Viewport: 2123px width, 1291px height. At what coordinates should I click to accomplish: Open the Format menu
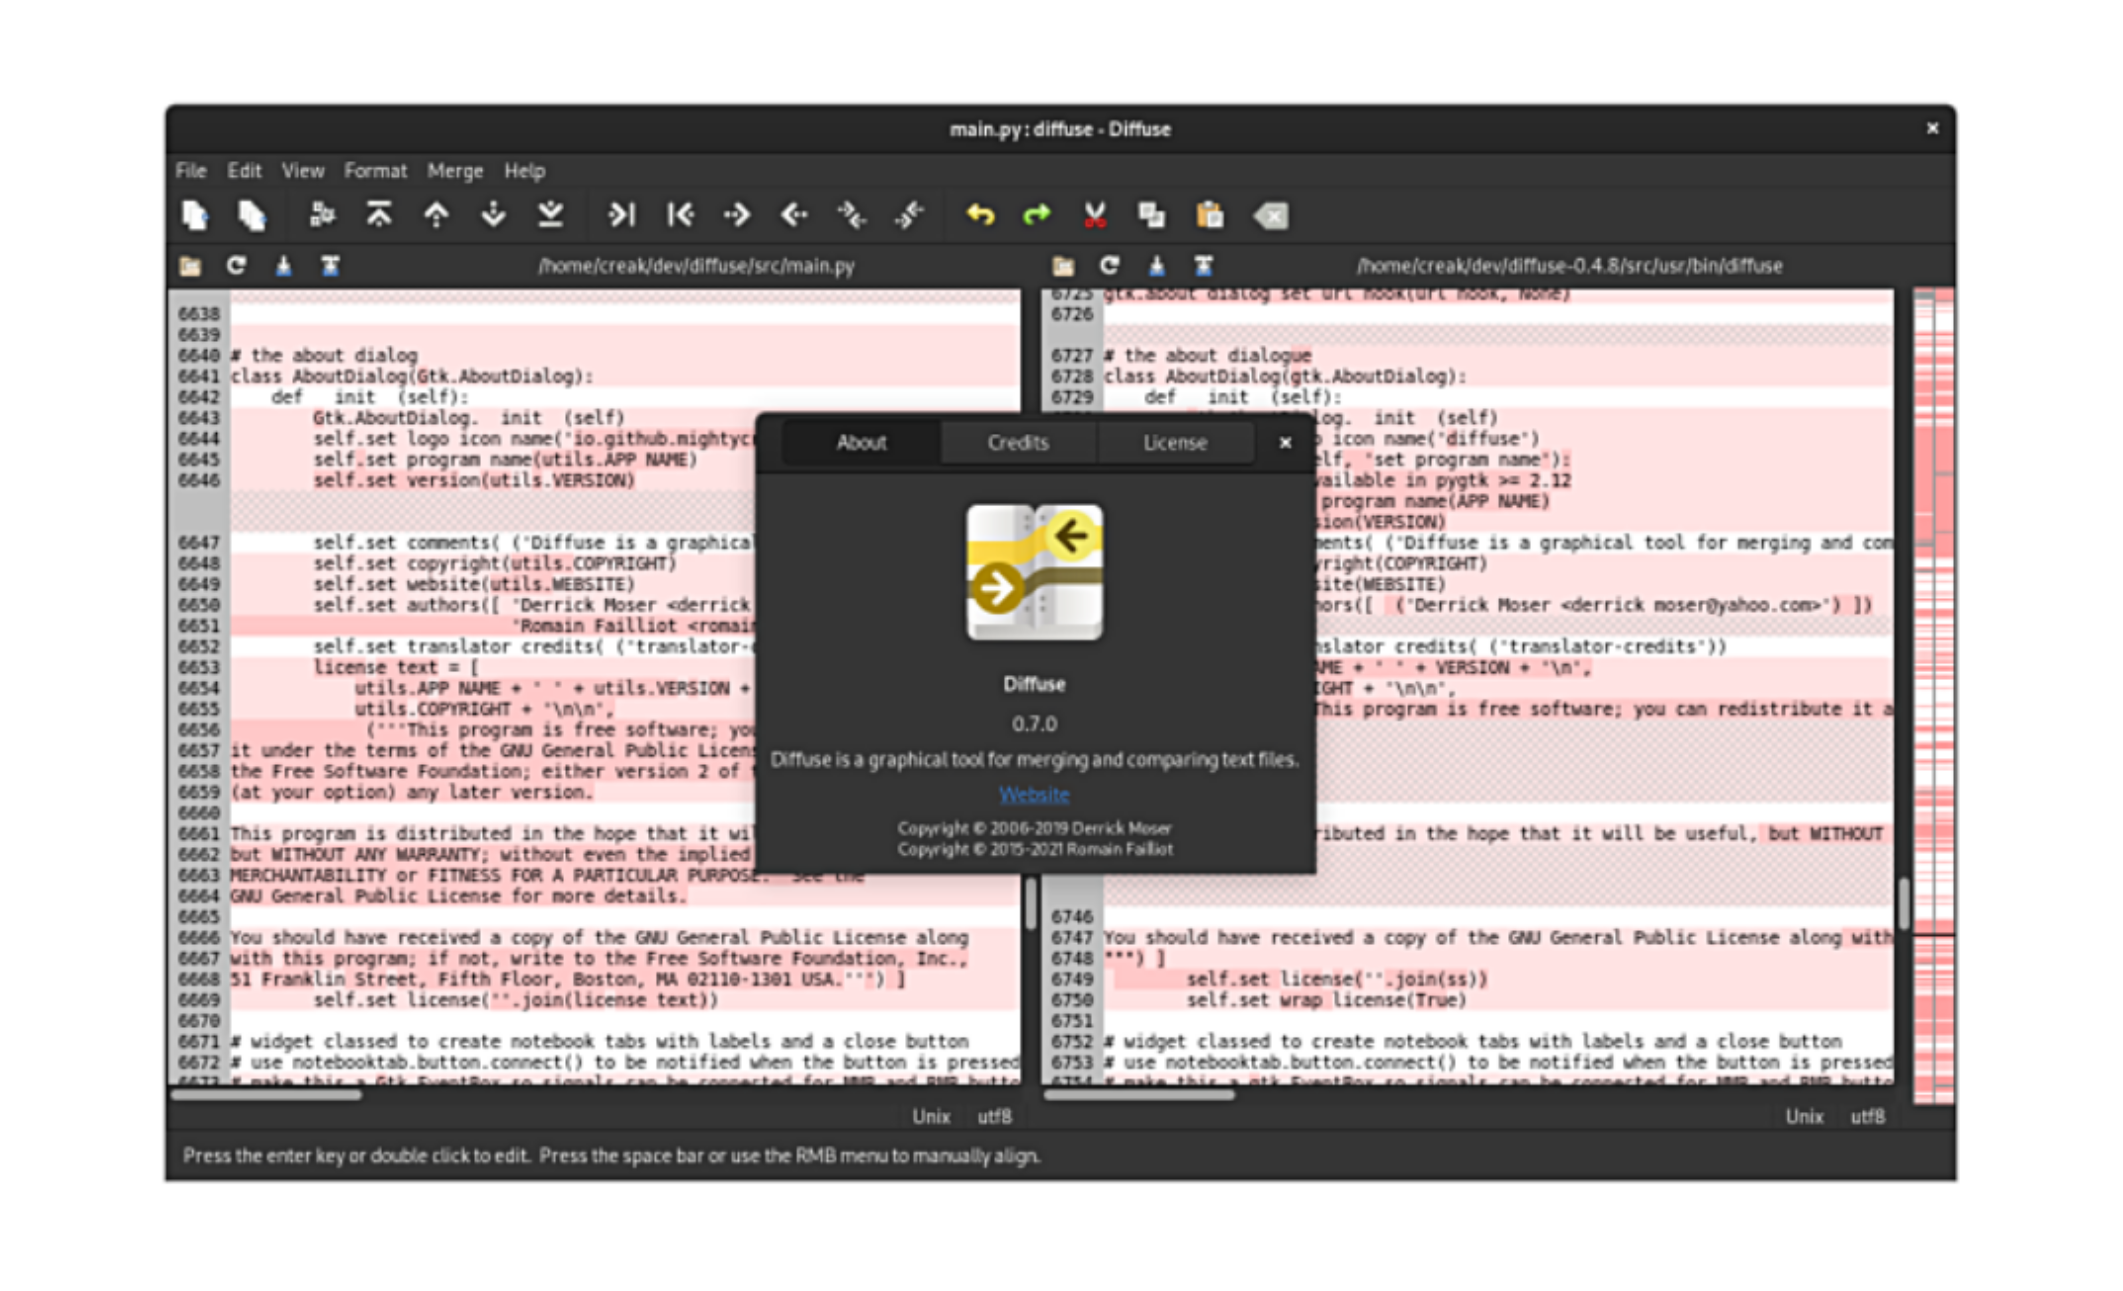tap(376, 171)
